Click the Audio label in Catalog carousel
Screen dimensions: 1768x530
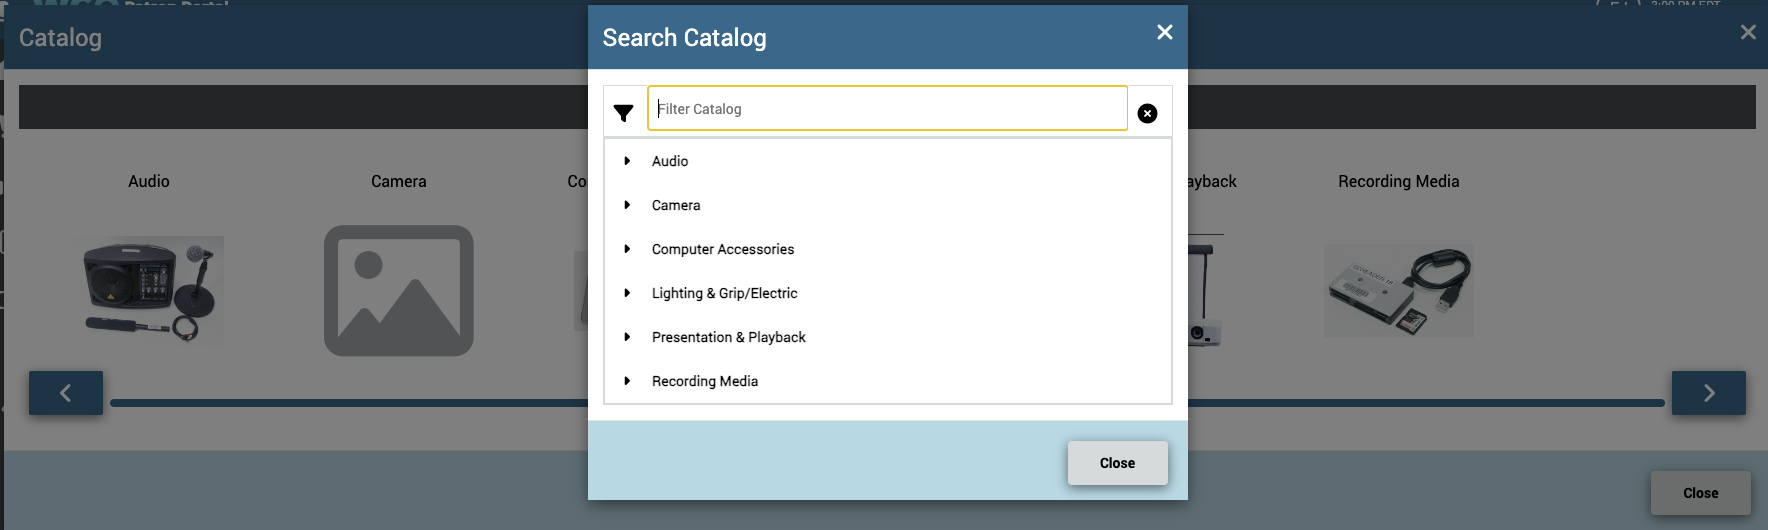tap(149, 181)
